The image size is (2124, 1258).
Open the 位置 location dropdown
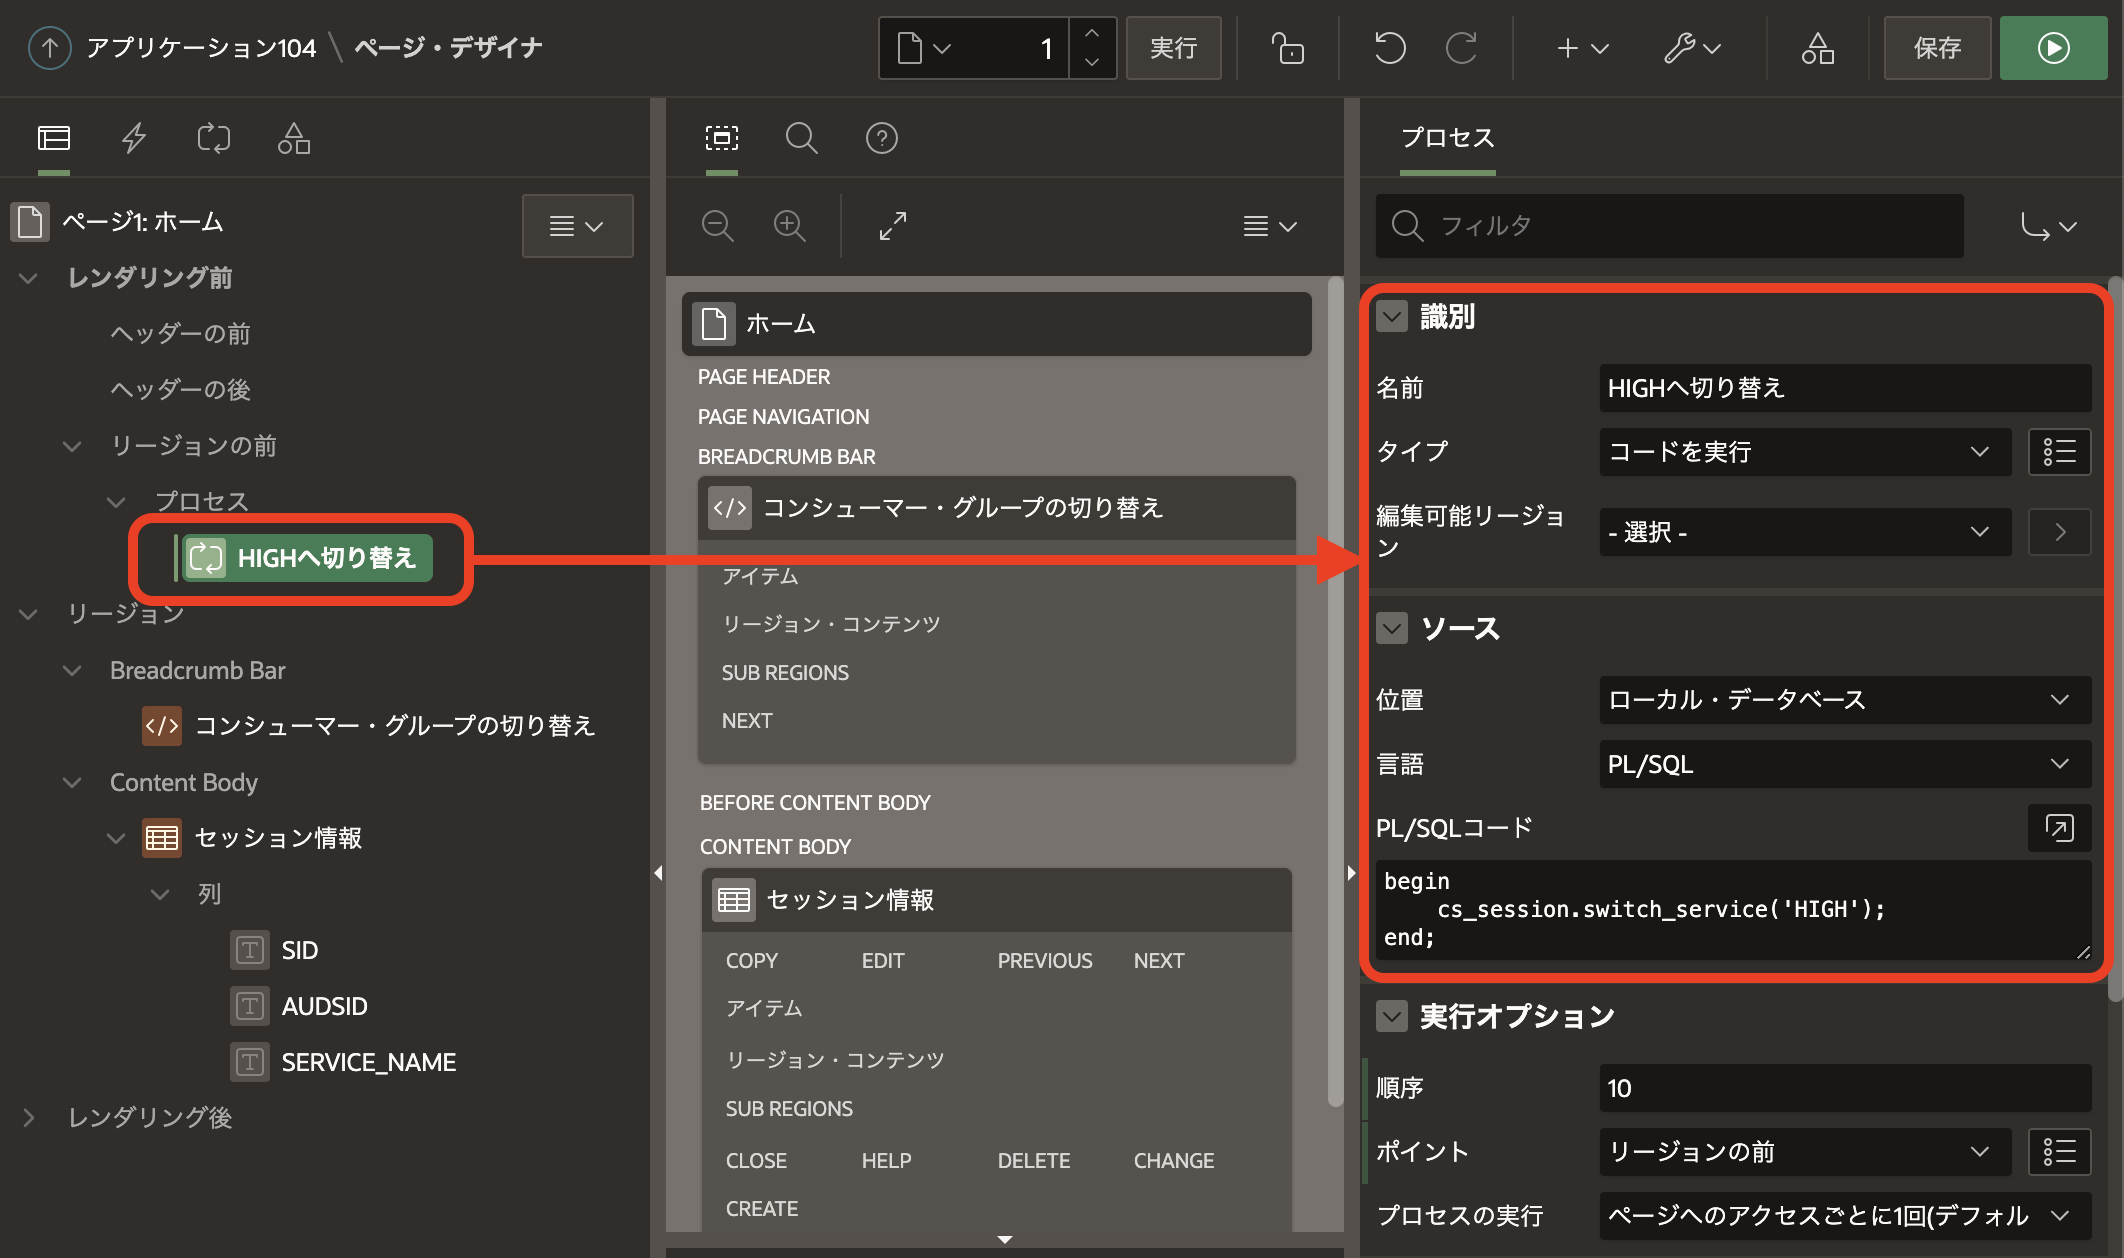tap(1845, 700)
